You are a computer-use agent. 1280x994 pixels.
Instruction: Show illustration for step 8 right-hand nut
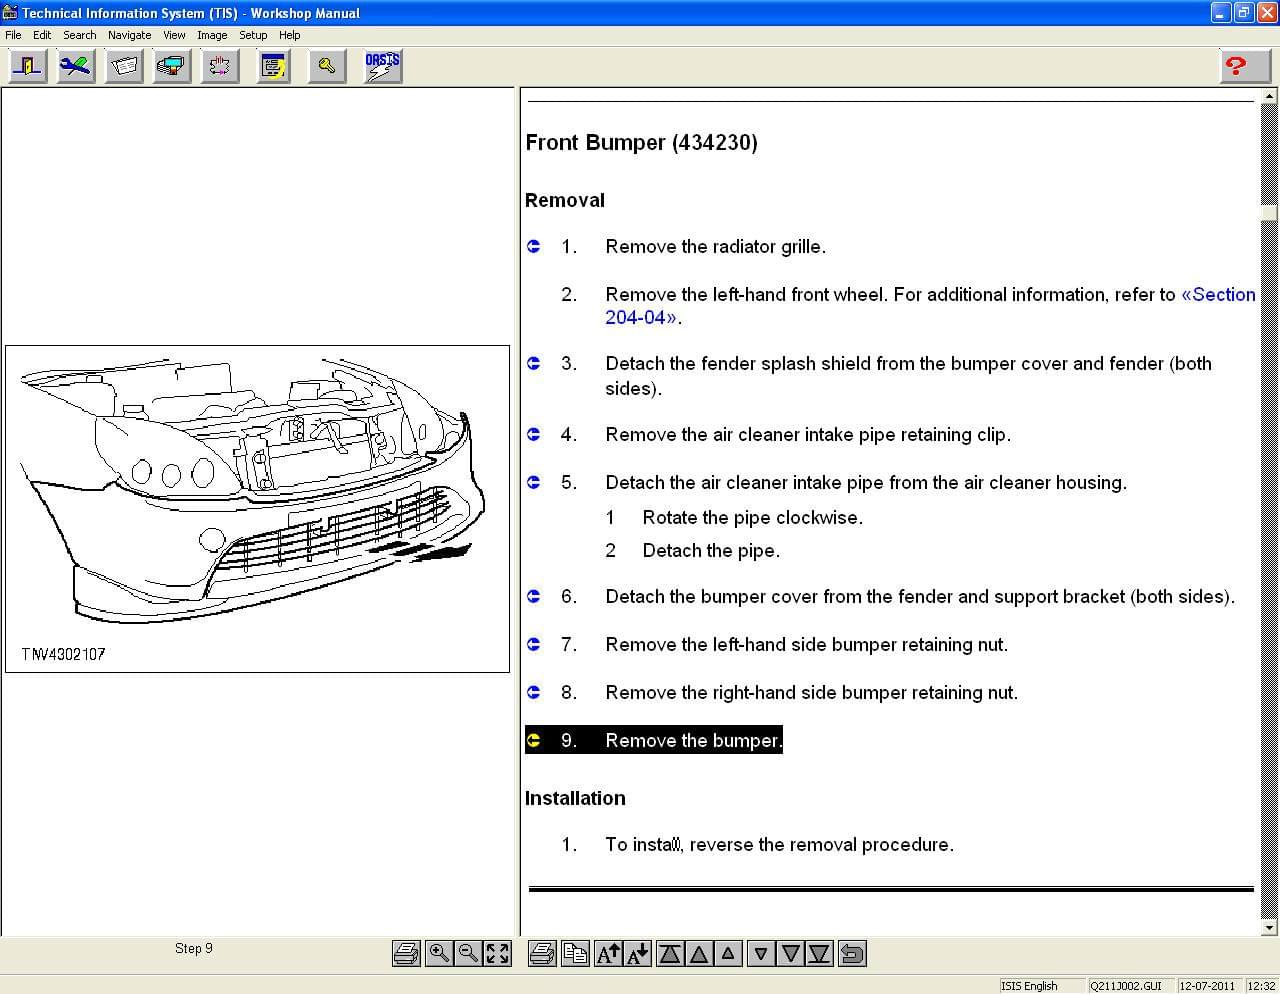534,692
